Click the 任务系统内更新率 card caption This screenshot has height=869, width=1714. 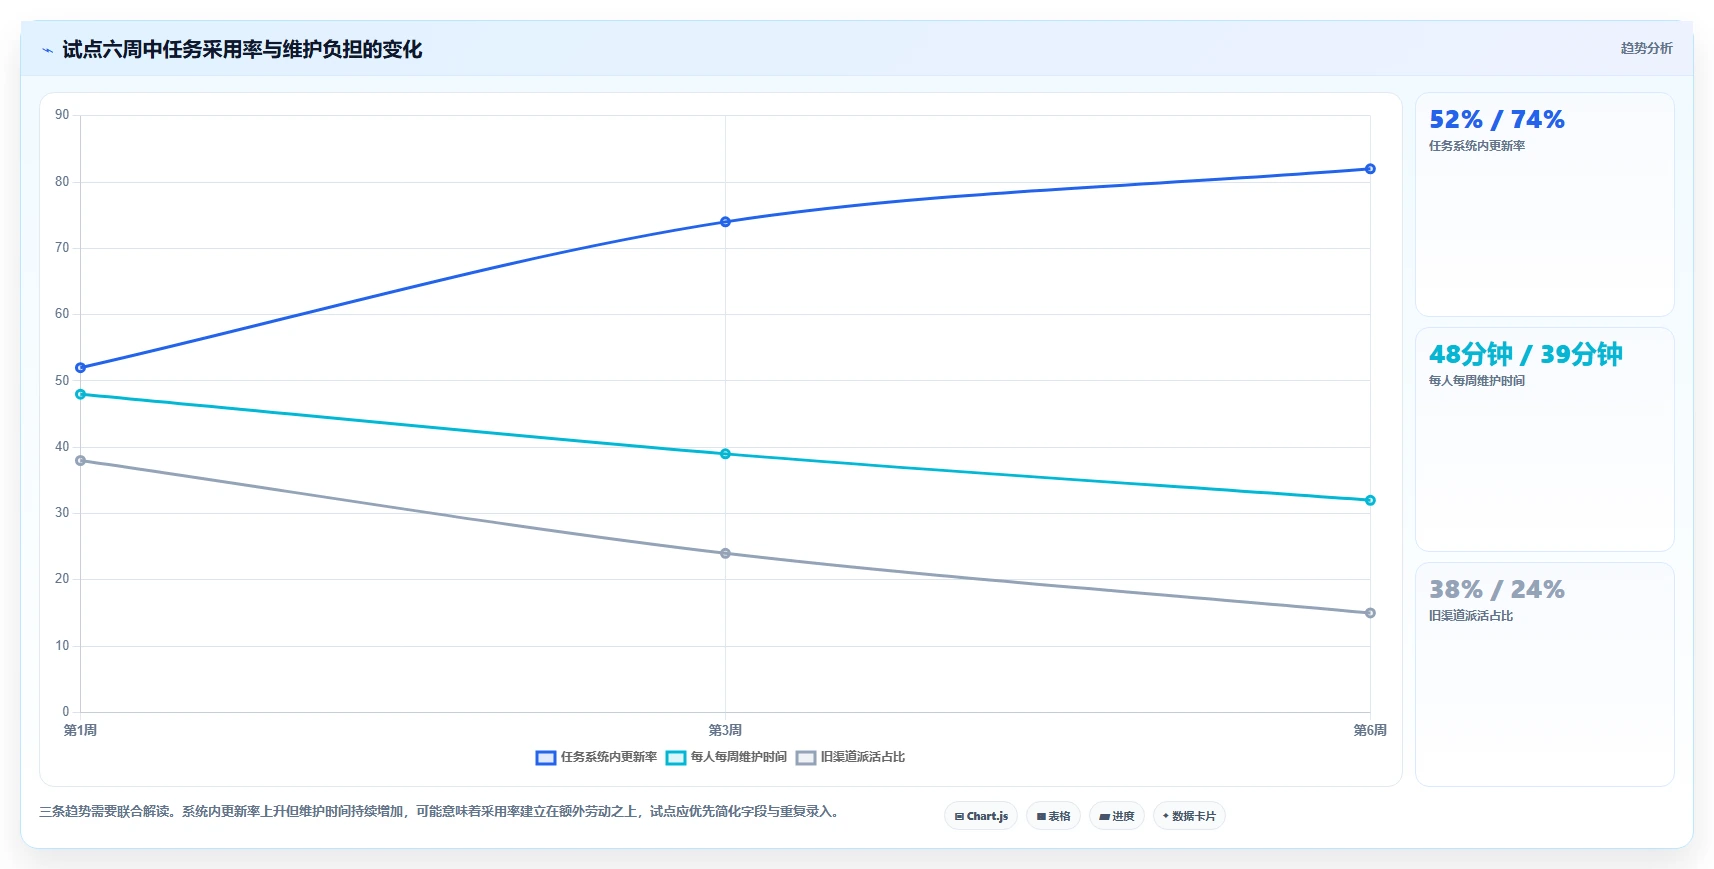pos(1477,146)
